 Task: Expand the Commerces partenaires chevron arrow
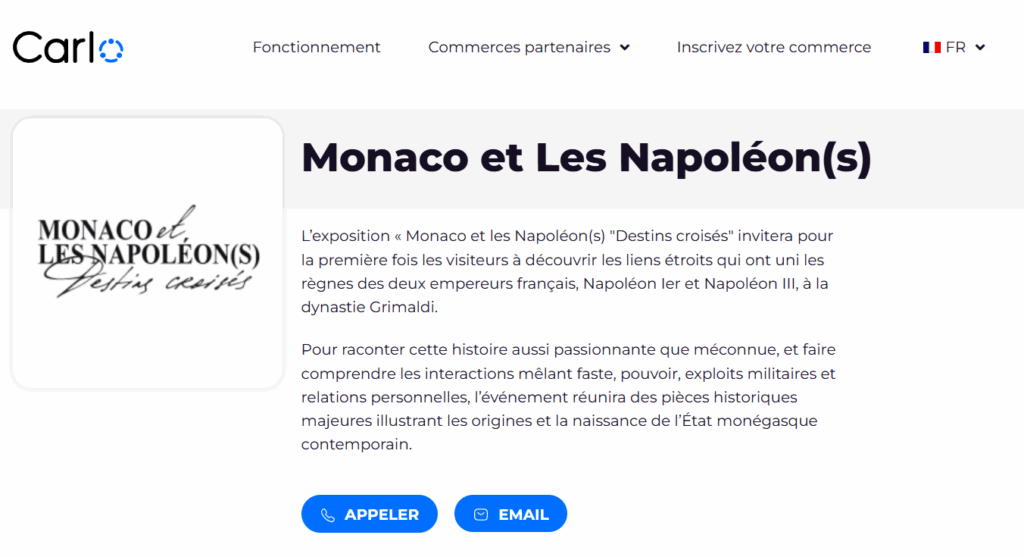(x=624, y=48)
